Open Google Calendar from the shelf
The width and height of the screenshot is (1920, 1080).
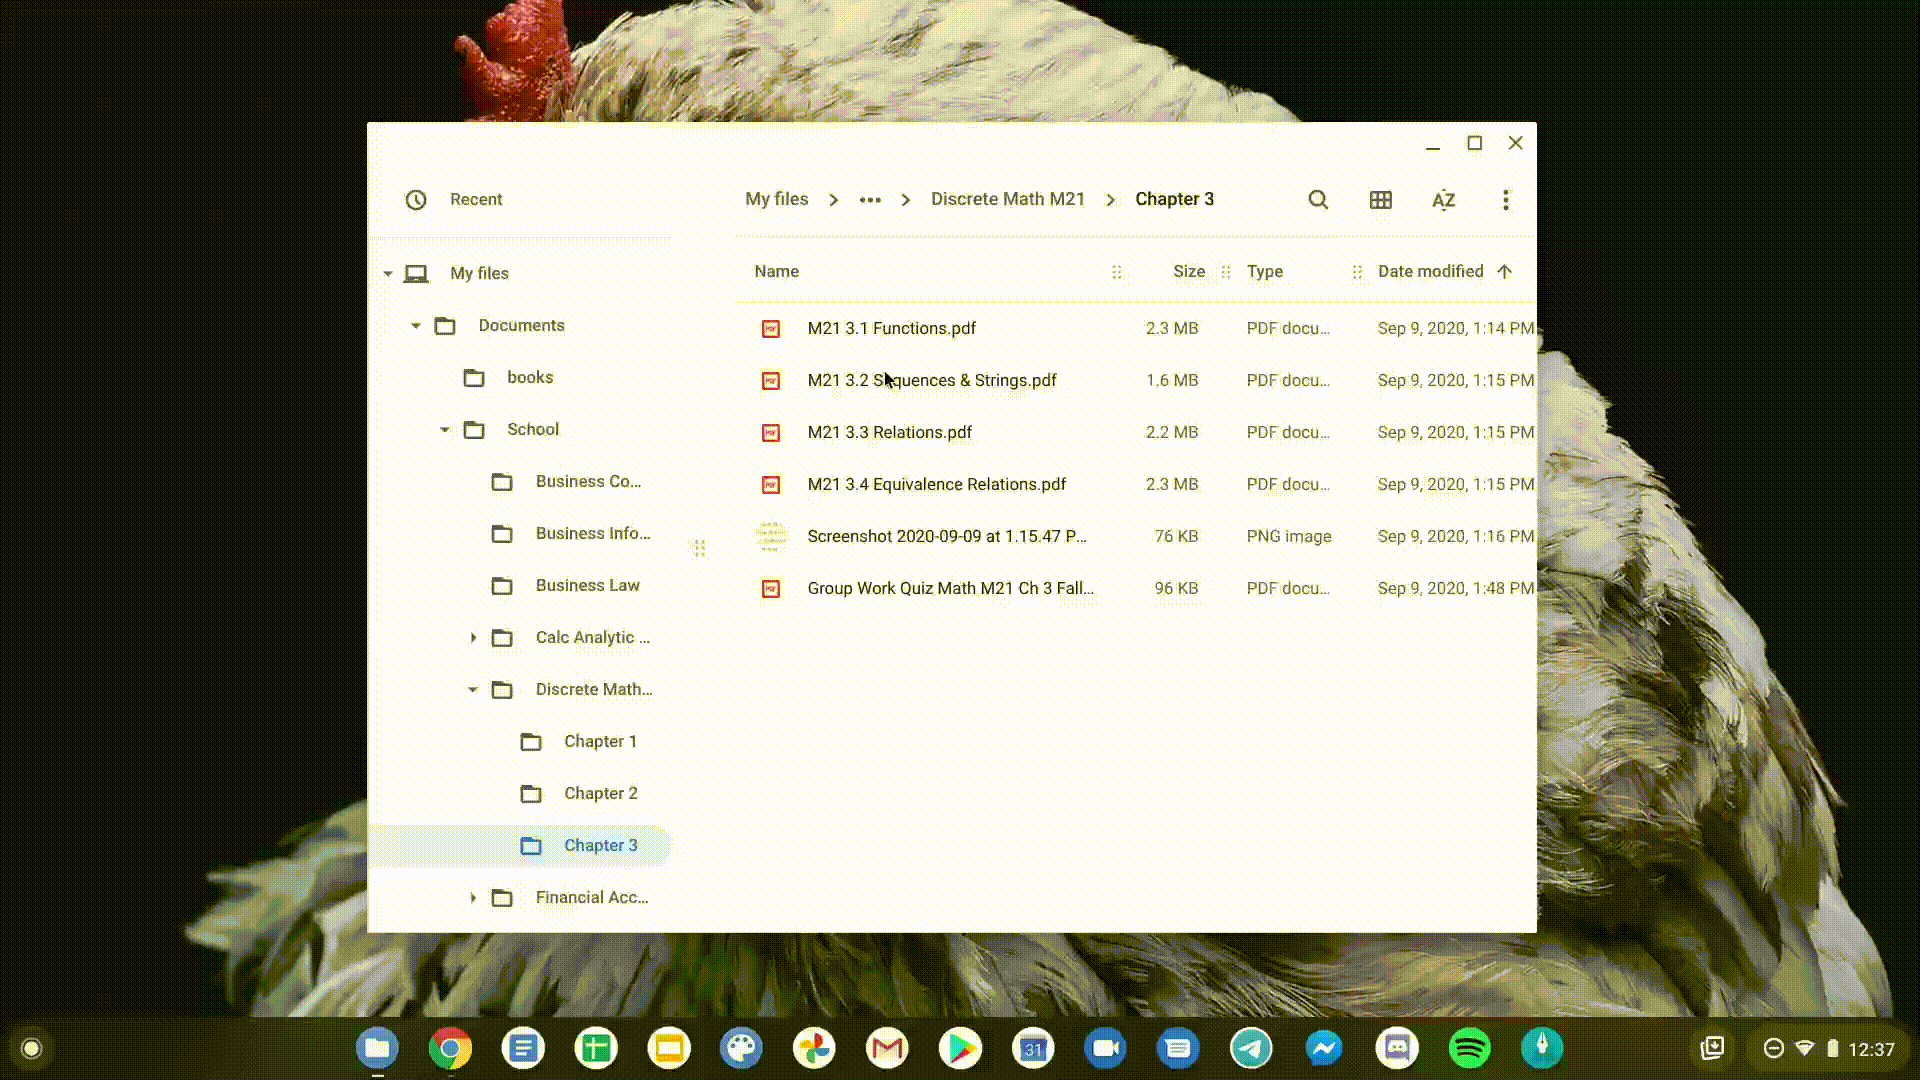point(1033,1048)
